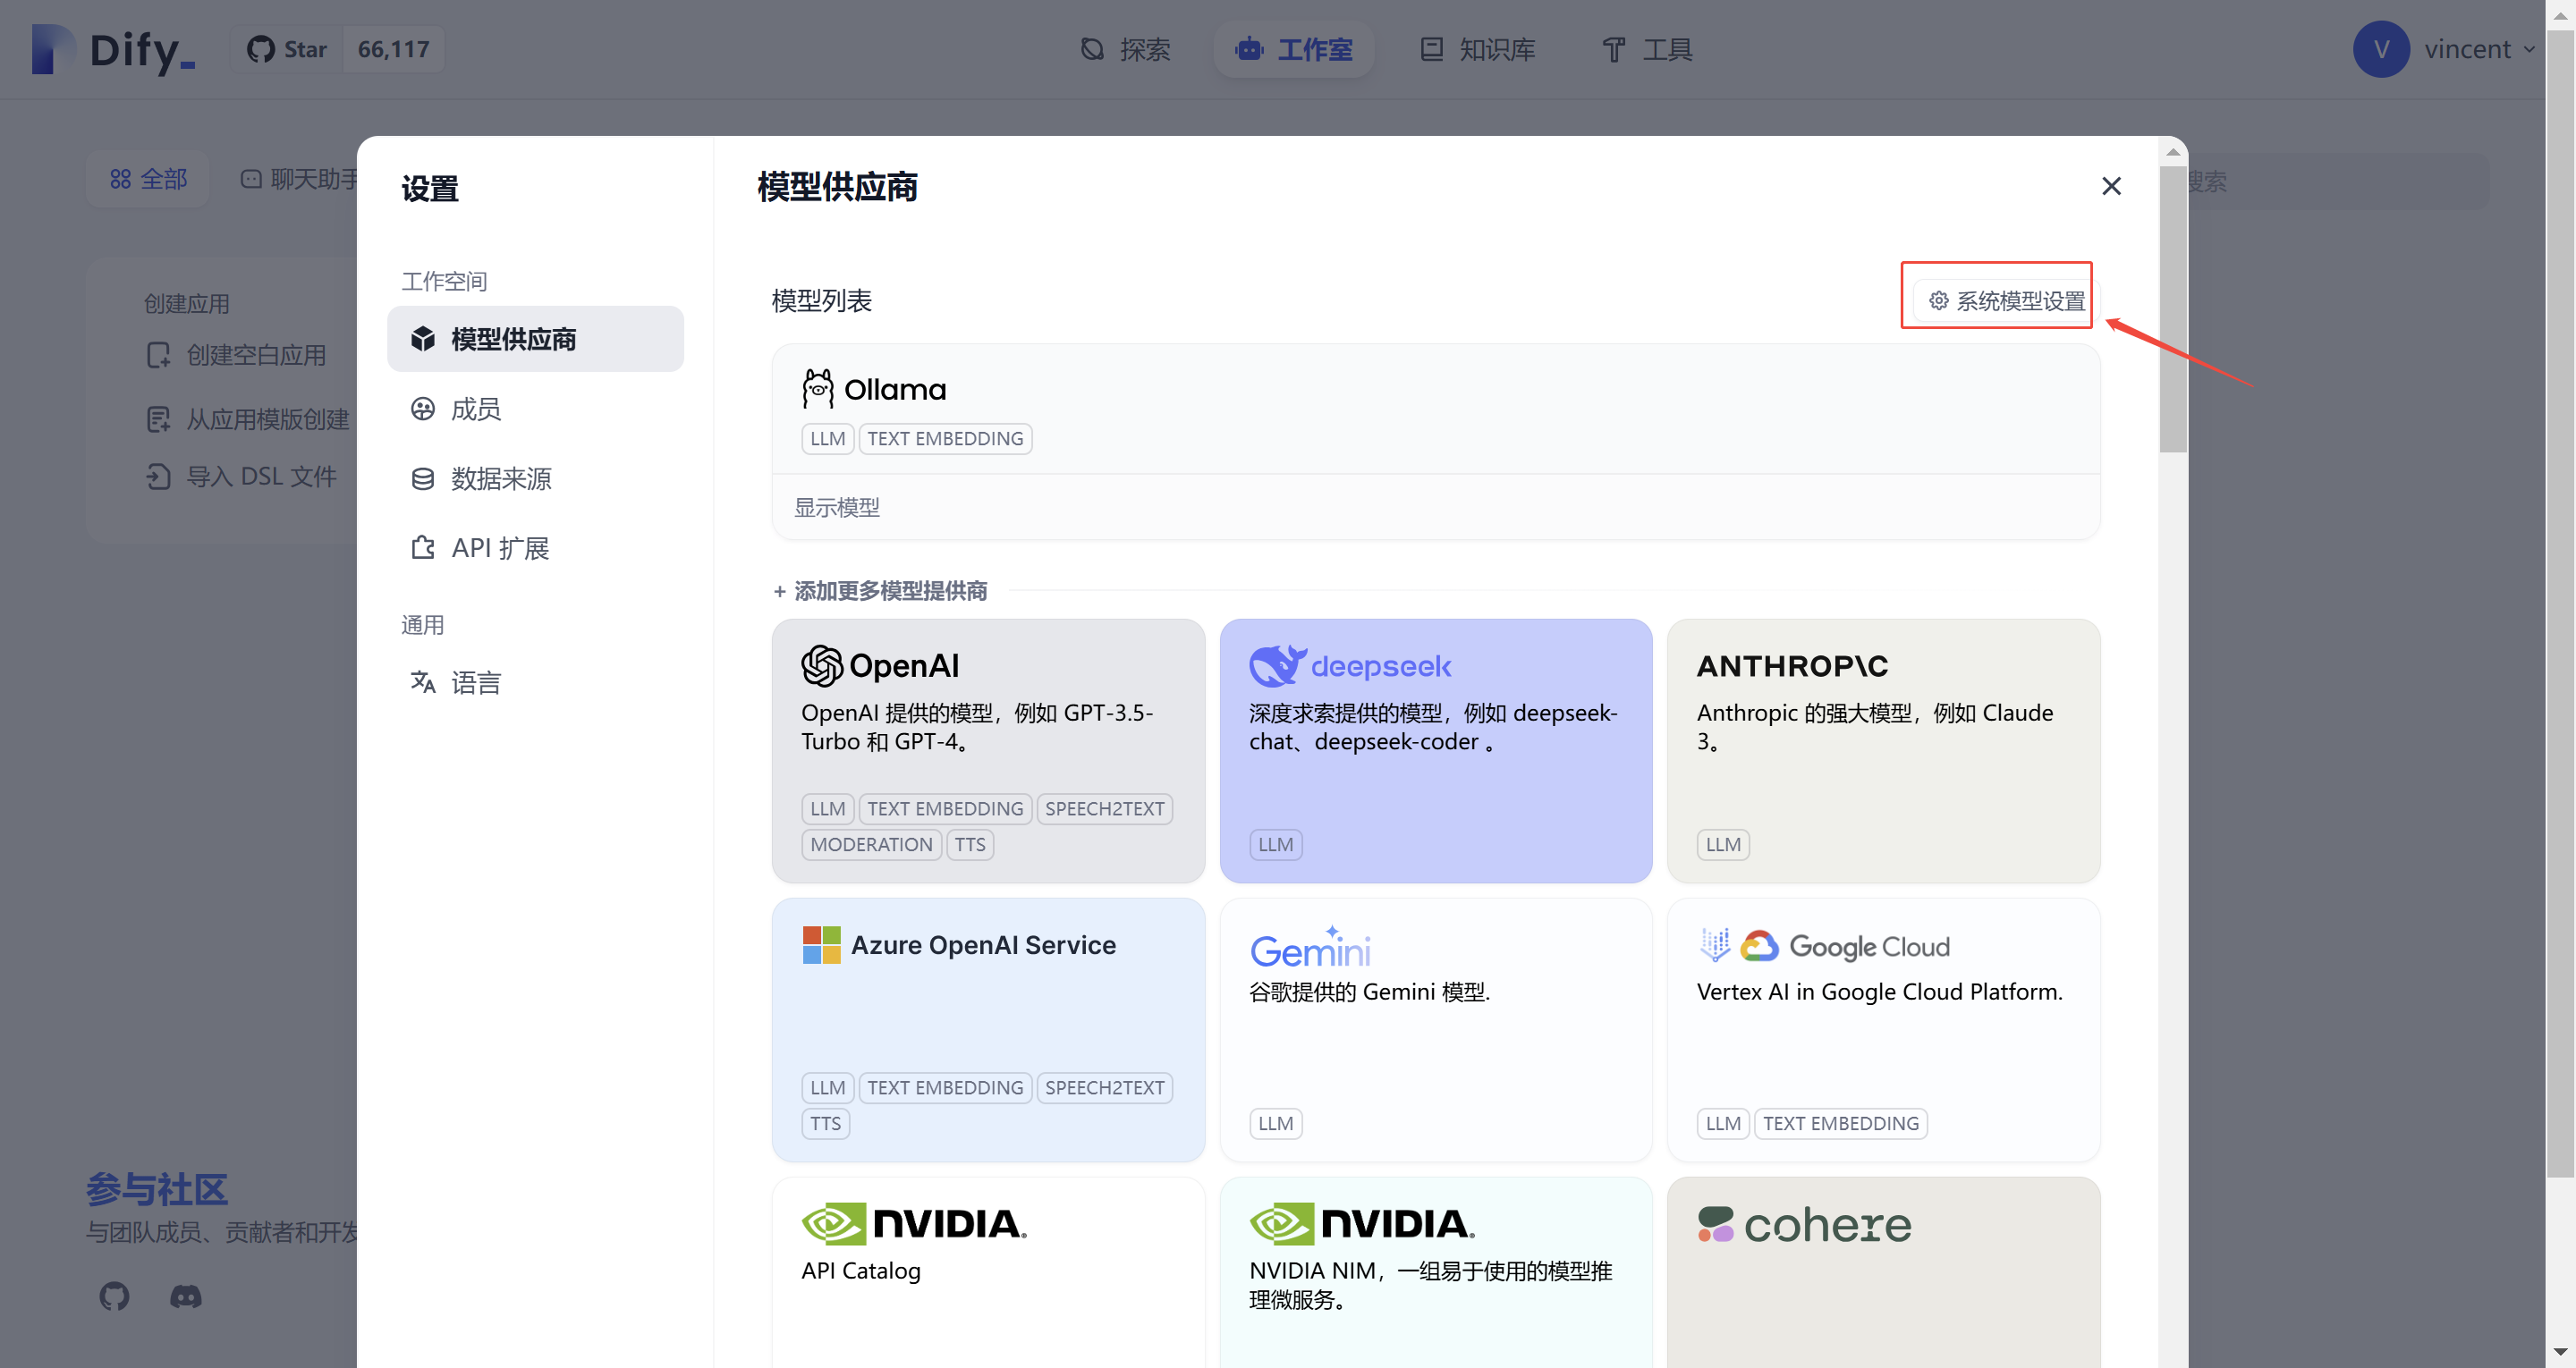Expand 显示模型 under Ollama
Screen dimensions: 2576x1368
pos(836,507)
